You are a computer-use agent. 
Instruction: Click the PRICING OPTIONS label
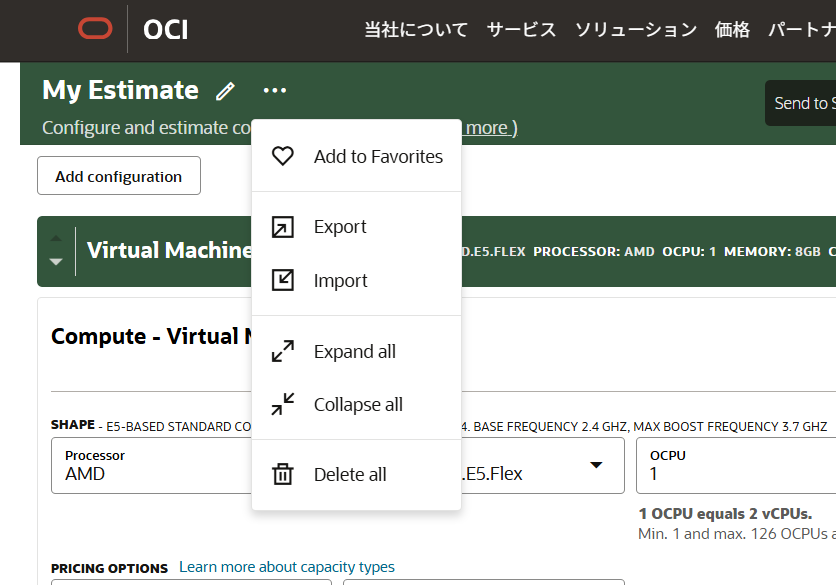tap(109, 568)
